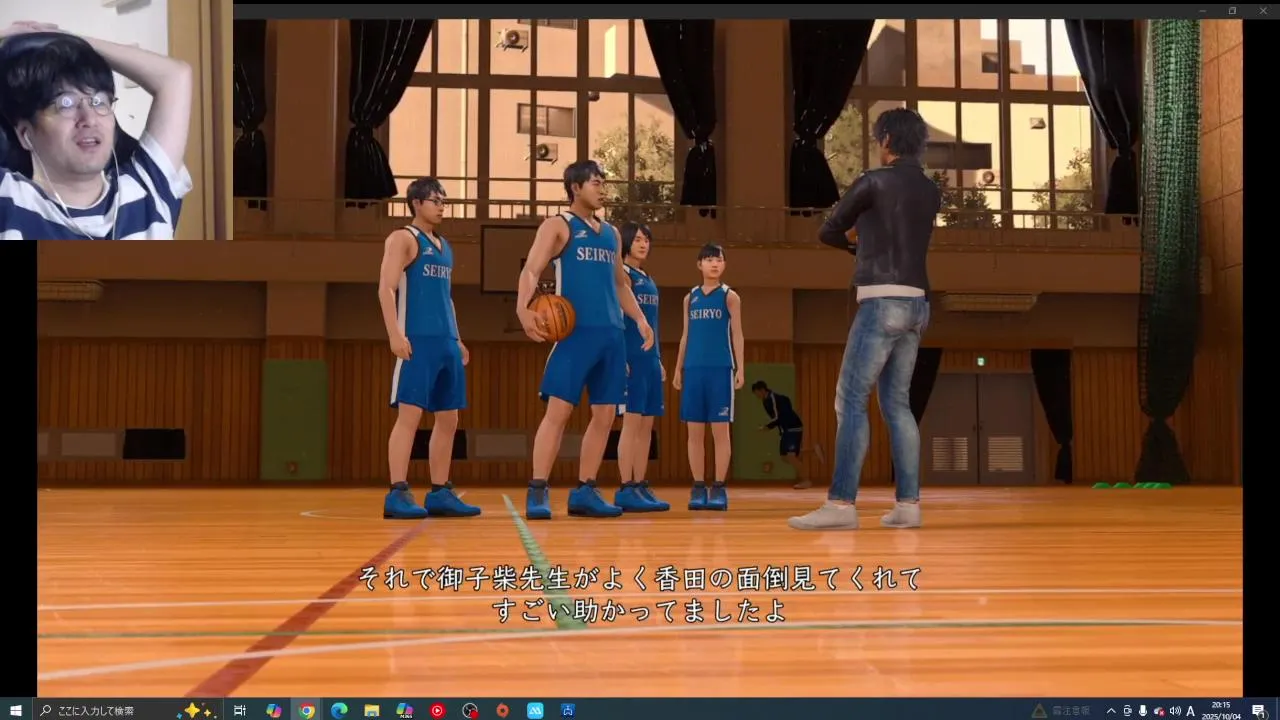Open the red YouTube Music taskbar icon

[x=437, y=711]
